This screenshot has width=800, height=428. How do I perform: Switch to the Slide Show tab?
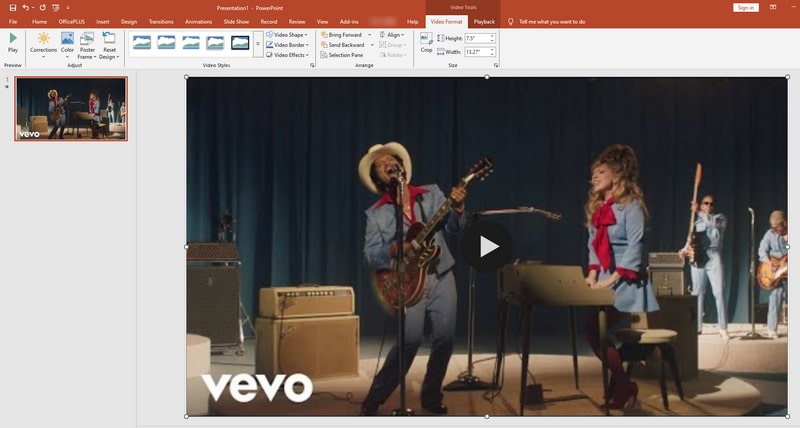tap(236, 22)
